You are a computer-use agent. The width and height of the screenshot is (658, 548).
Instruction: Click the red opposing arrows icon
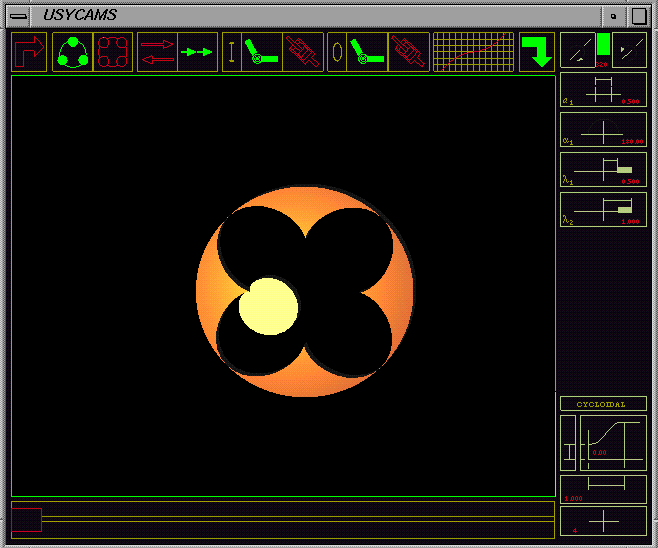coord(157,52)
